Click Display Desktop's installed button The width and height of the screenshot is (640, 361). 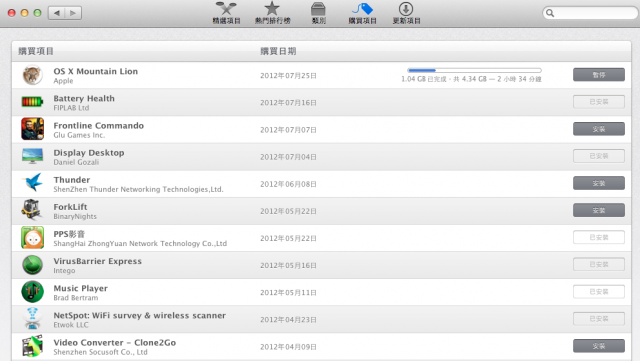pos(598,156)
